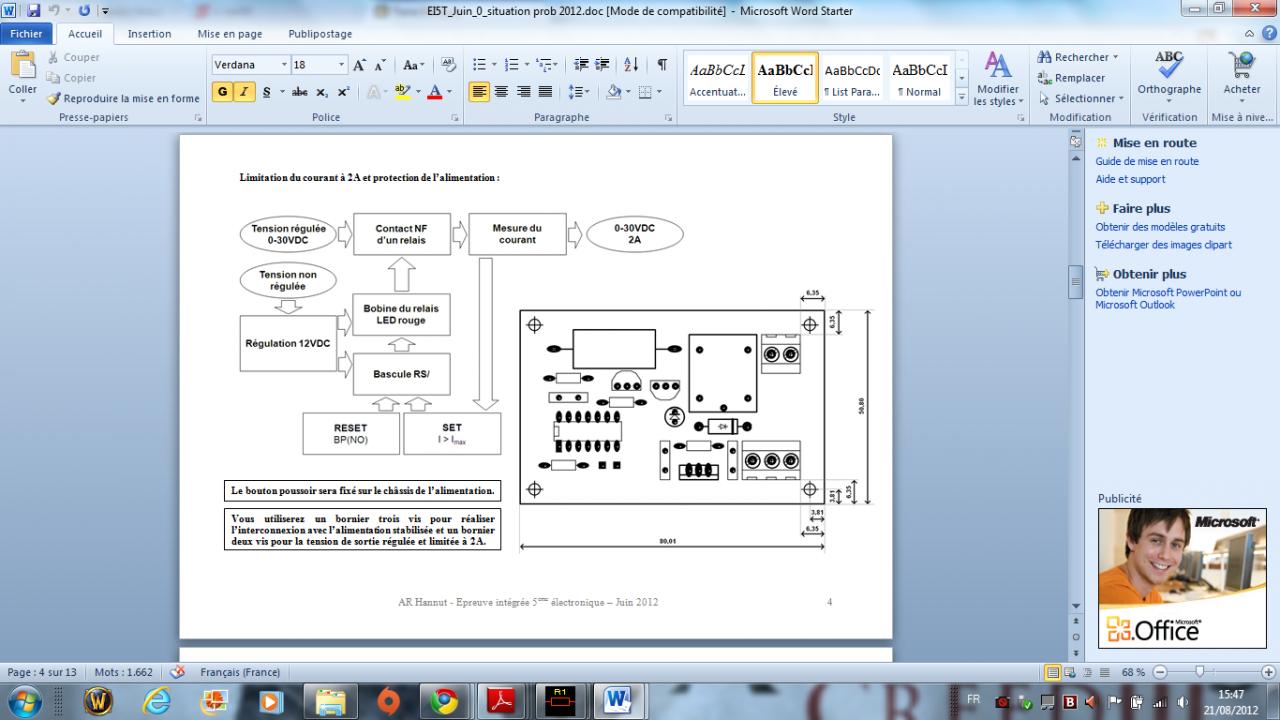Apply strikethrough with the abc icon
The image size is (1280, 720).
coord(299,92)
